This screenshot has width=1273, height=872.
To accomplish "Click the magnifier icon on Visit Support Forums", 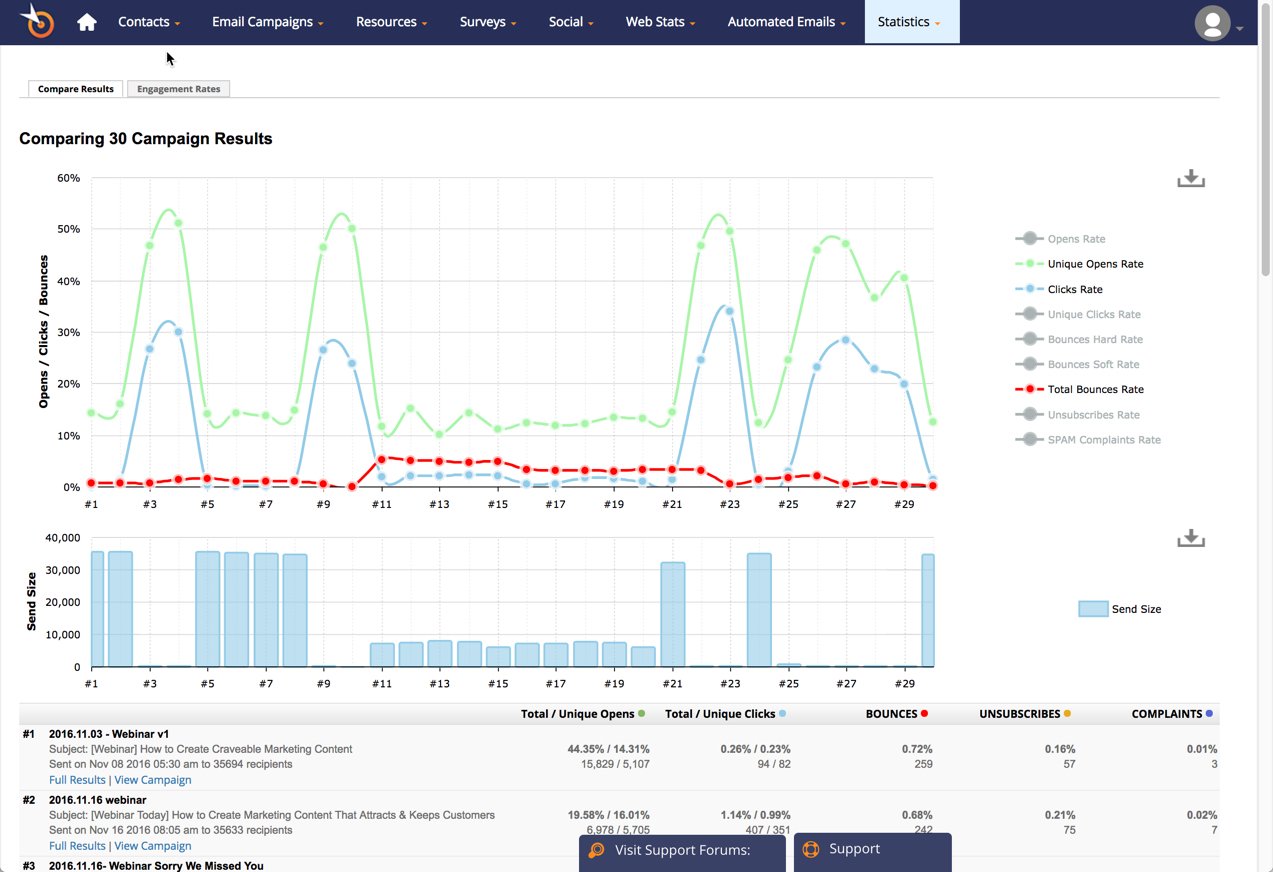I will pos(597,850).
